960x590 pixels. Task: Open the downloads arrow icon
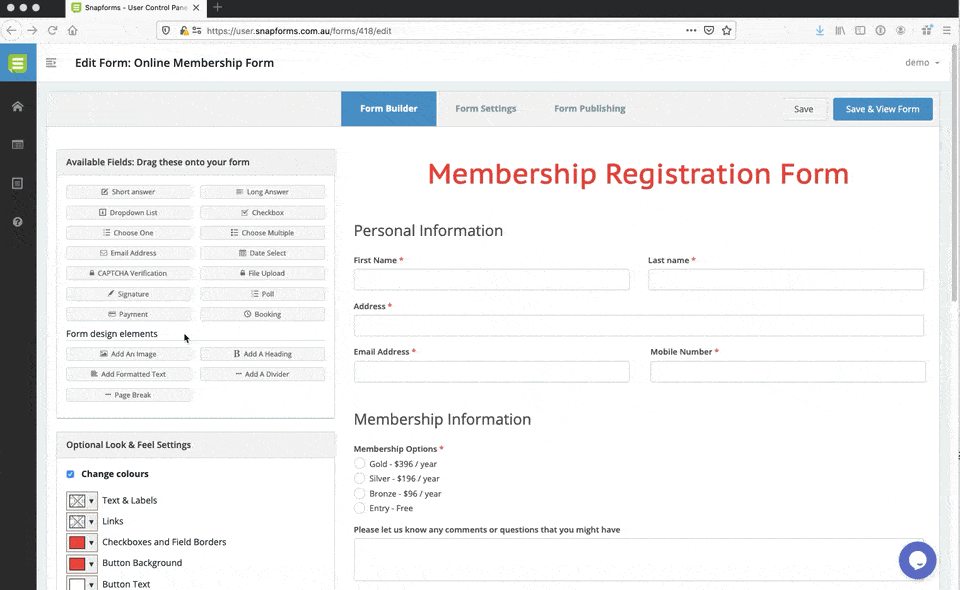[819, 30]
